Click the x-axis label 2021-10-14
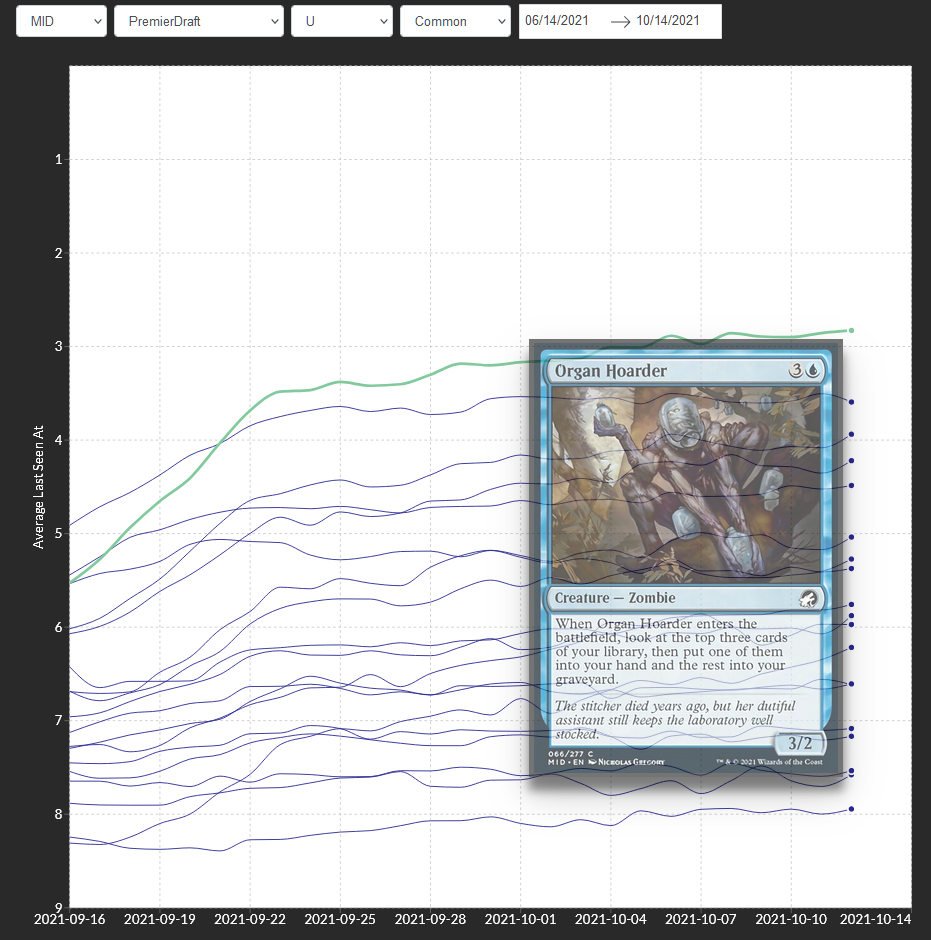 [876, 919]
